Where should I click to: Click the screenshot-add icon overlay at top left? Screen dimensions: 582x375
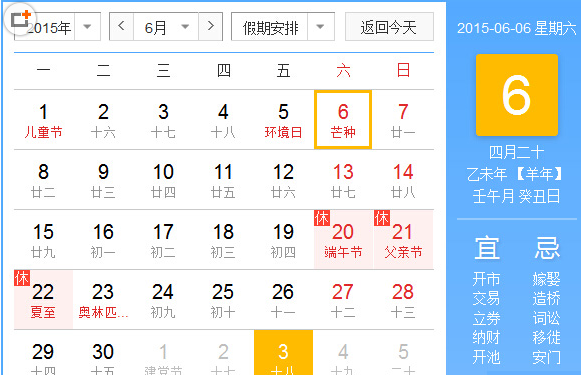click(x=20, y=19)
